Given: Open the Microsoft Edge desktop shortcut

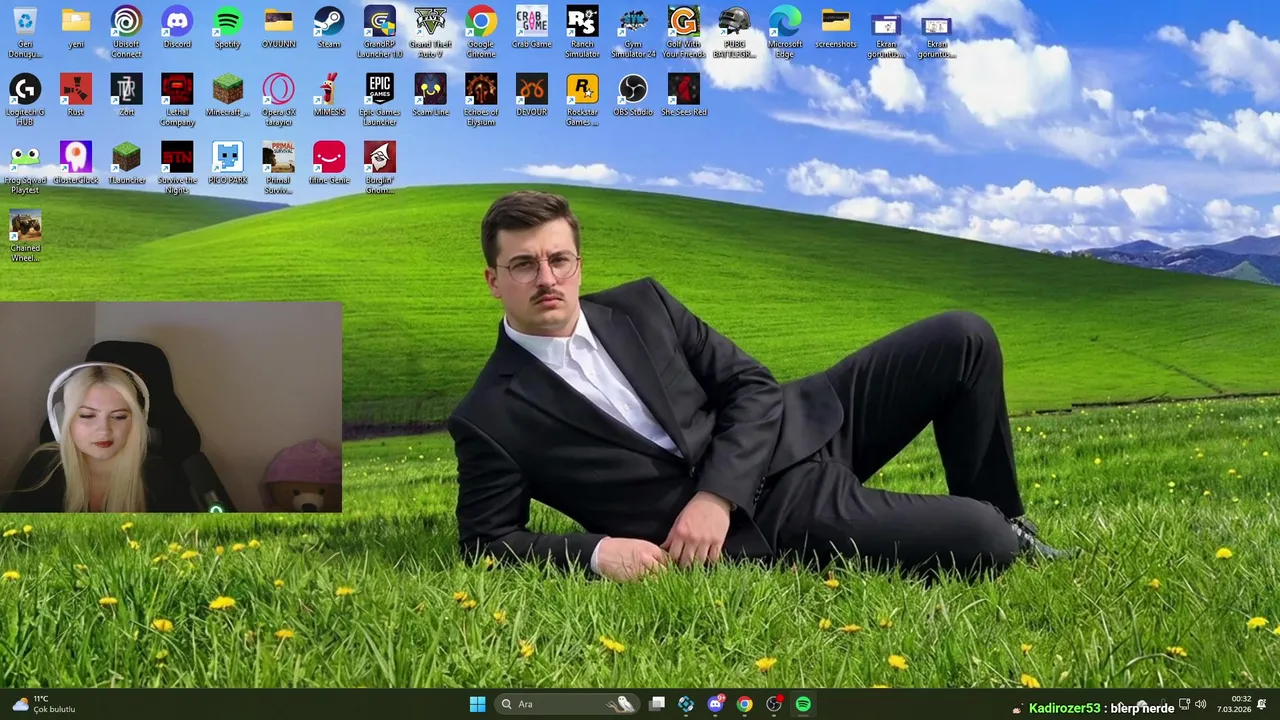Looking at the screenshot, I should 785,31.
